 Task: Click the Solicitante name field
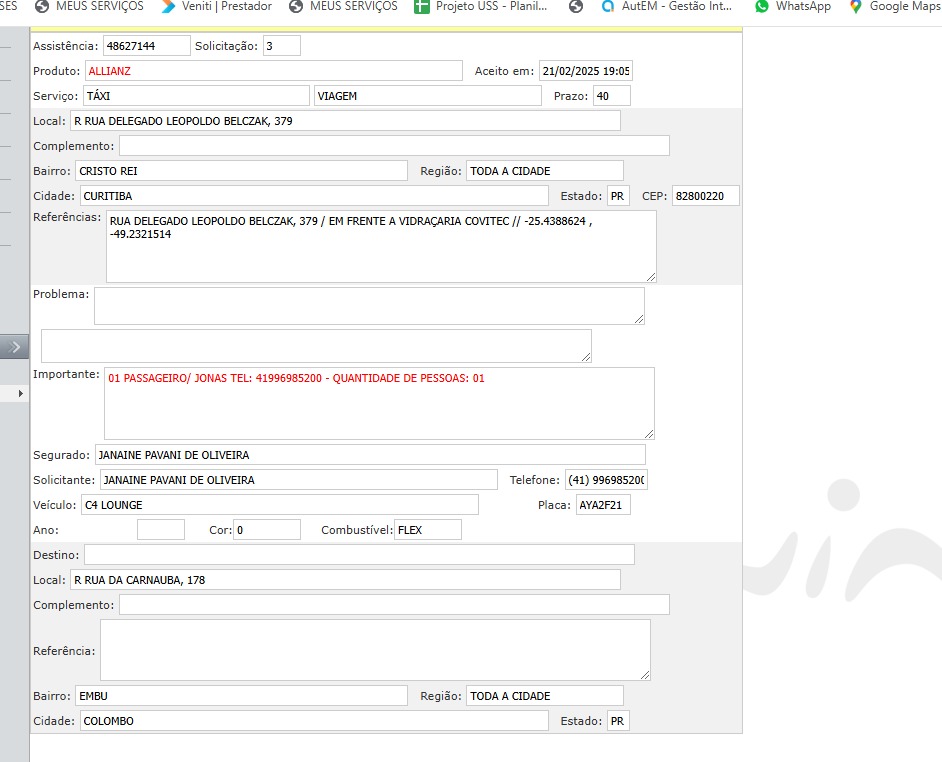pyautogui.click(x=299, y=480)
